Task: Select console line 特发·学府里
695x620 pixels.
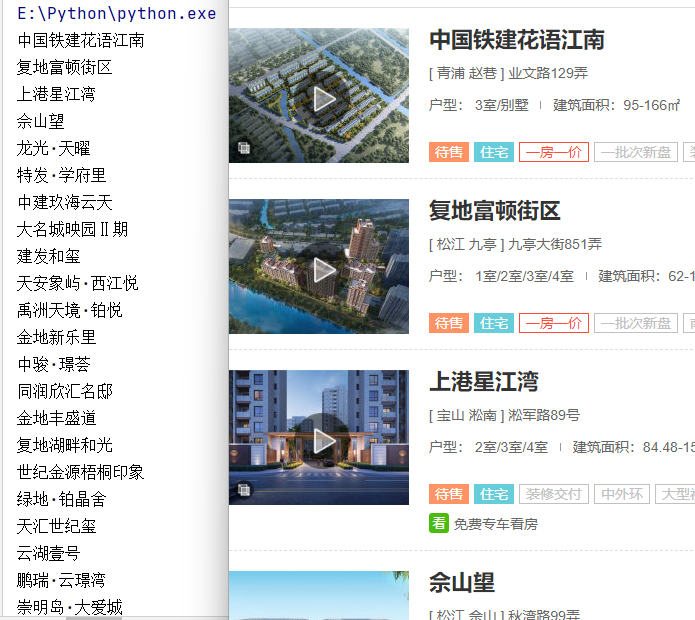Action: (61, 175)
